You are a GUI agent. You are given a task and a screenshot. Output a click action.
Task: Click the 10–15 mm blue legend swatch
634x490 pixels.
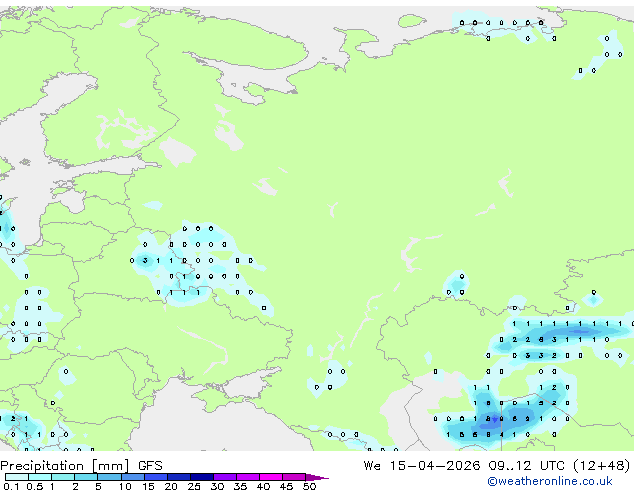coord(133,477)
